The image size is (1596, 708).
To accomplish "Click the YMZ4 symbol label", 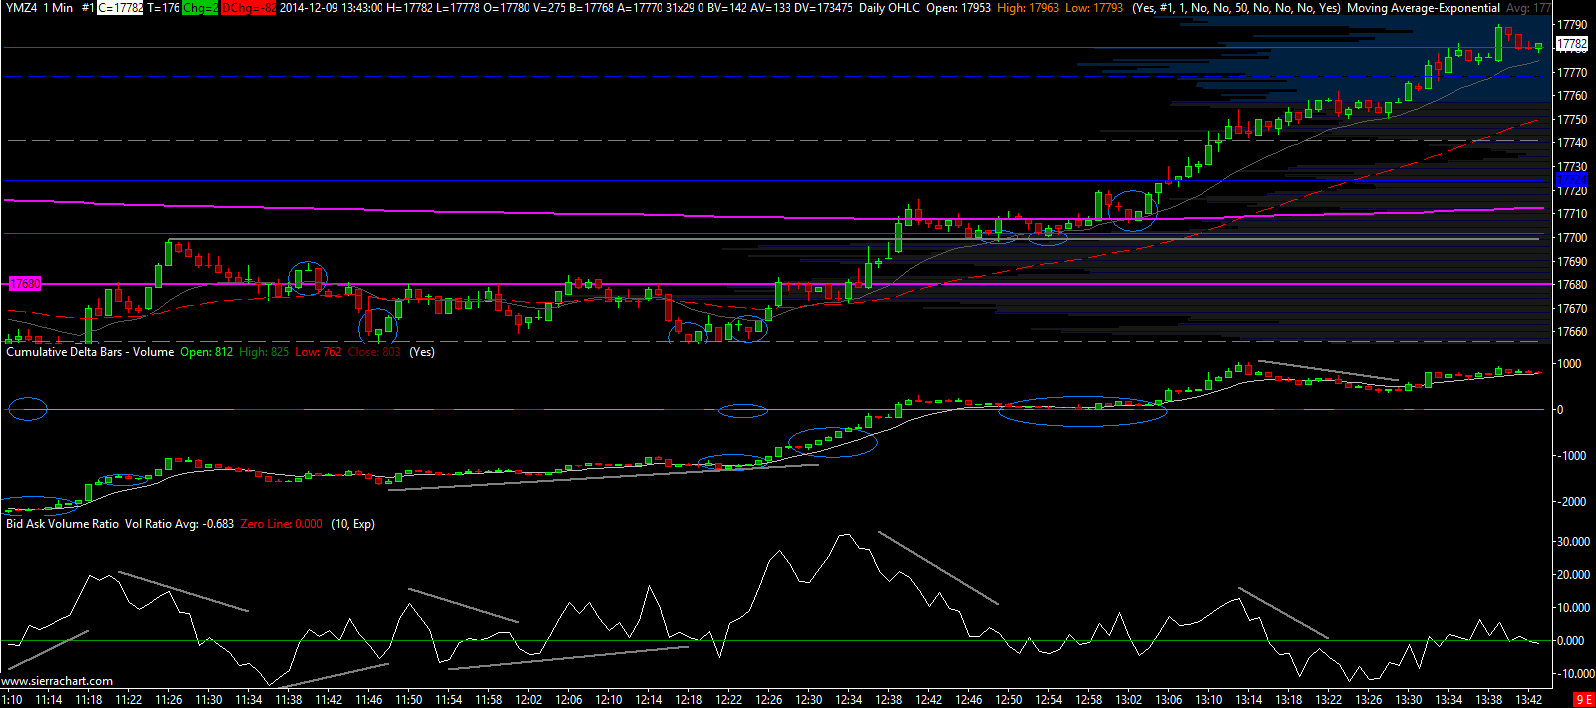I will (x=20, y=8).
